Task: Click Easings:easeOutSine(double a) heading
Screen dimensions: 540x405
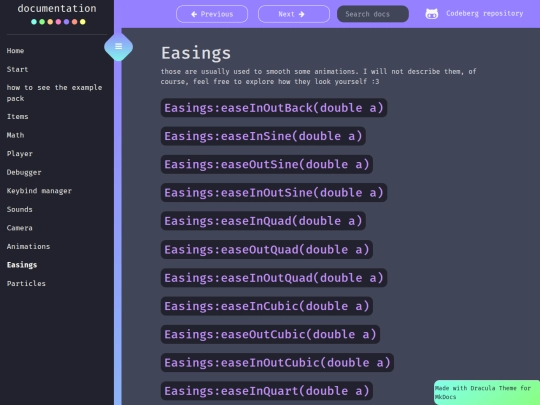Action: [x=267, y=164]
